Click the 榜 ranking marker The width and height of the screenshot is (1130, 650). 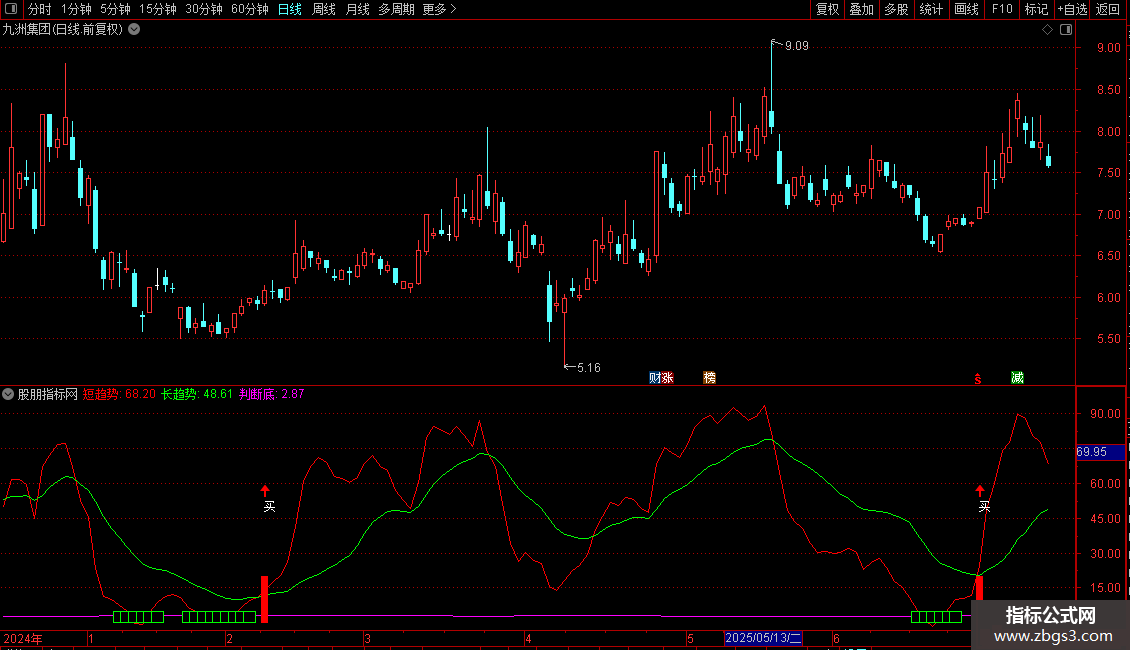[x=709, y=378]
